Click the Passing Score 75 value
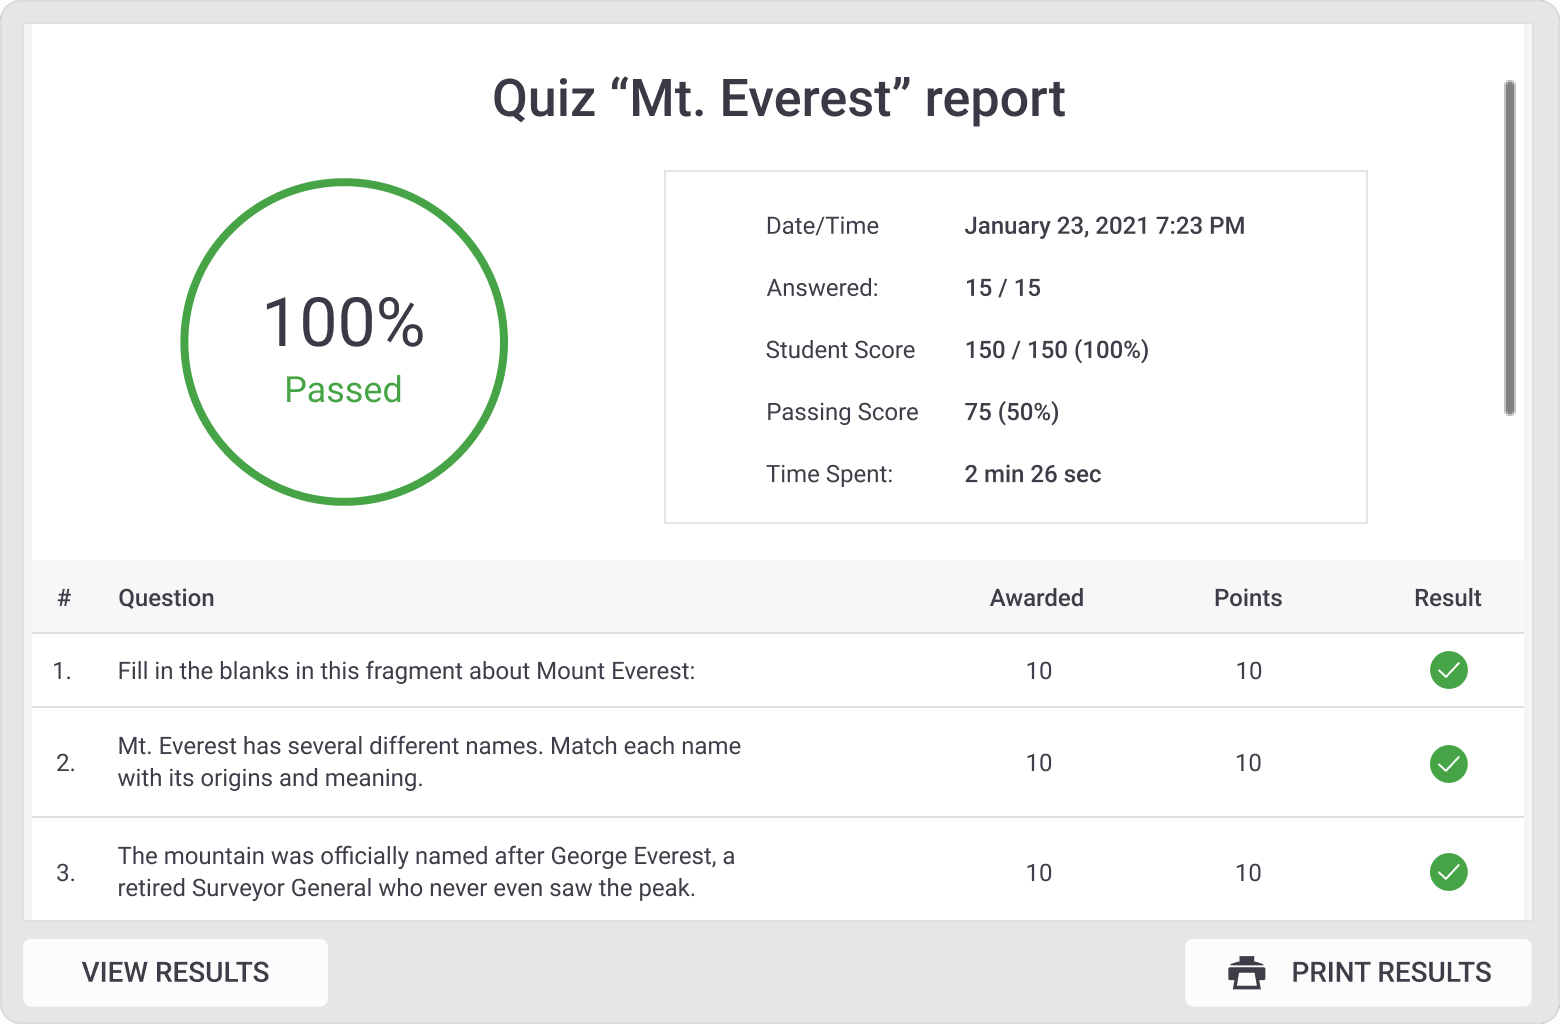Viewport: 1560px width, 1024px height. pyautogui.click(x=1010, y=412)
